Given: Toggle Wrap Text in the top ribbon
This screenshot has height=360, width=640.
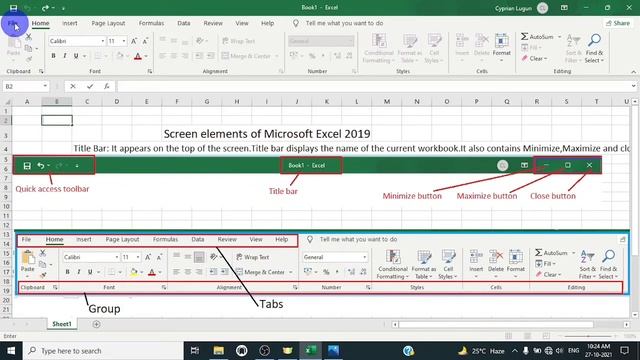Looking at the screenshot, I should point(239,41).
